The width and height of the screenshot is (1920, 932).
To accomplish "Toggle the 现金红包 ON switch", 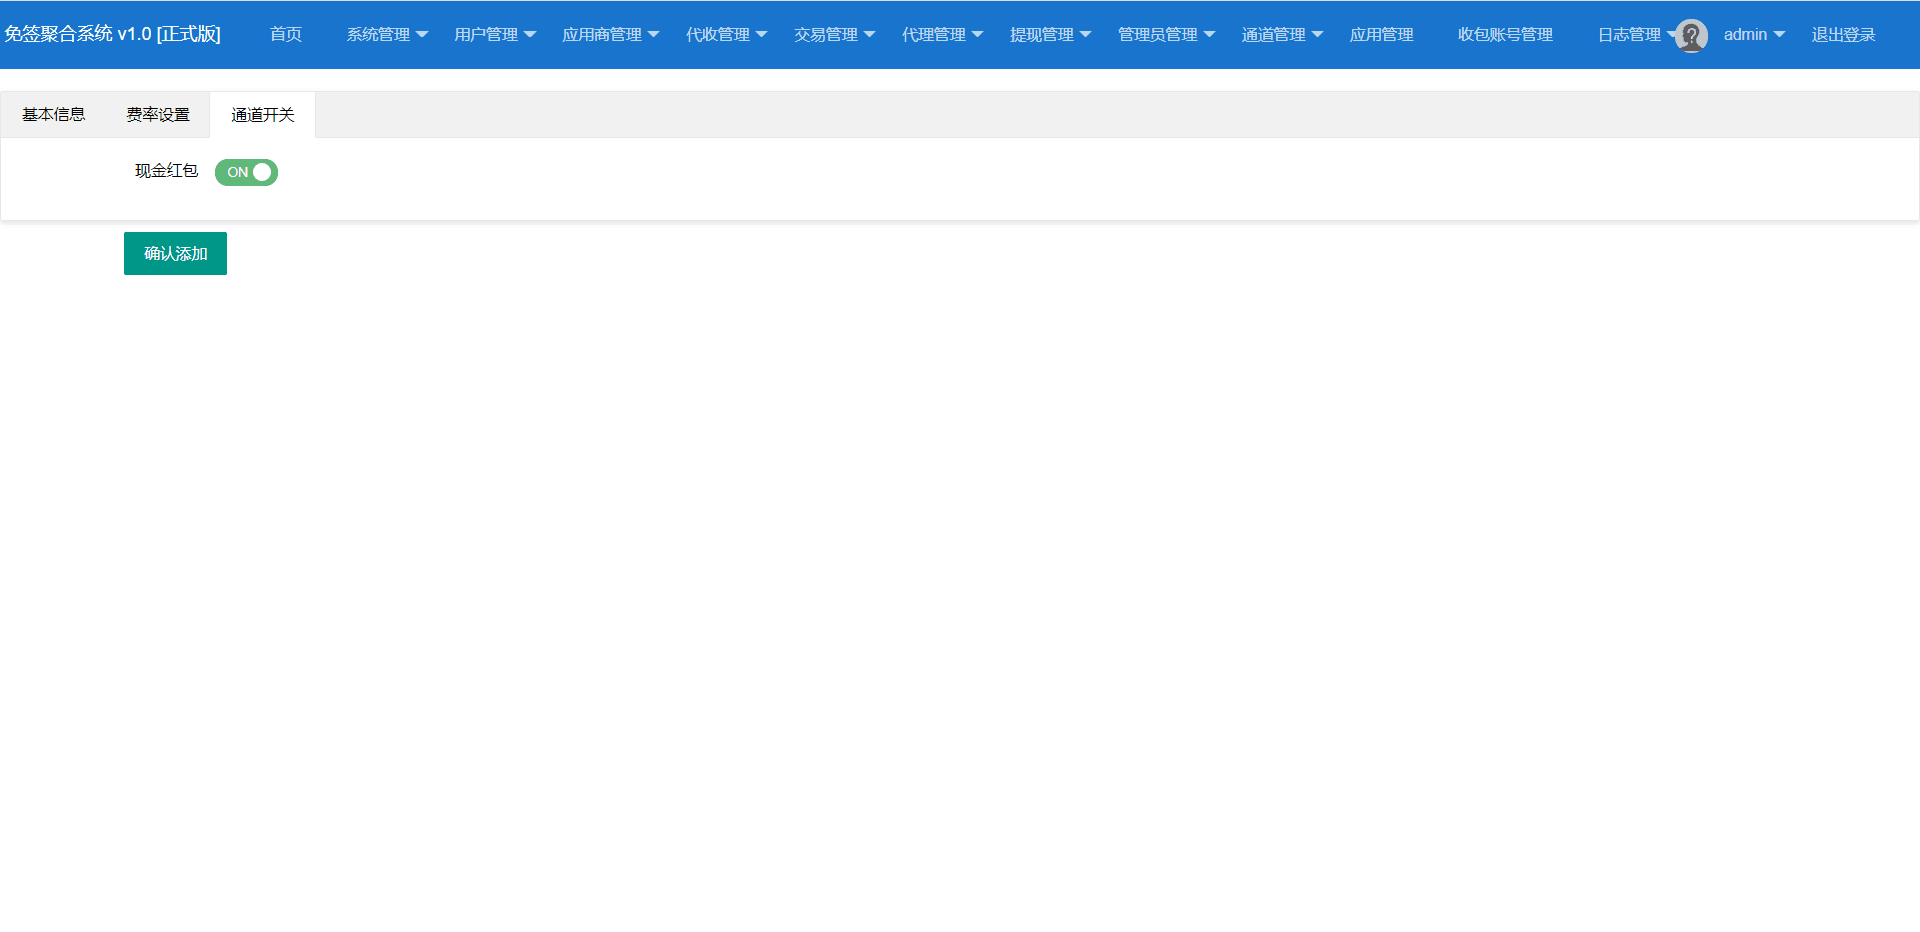I will [x=246, y=172].
